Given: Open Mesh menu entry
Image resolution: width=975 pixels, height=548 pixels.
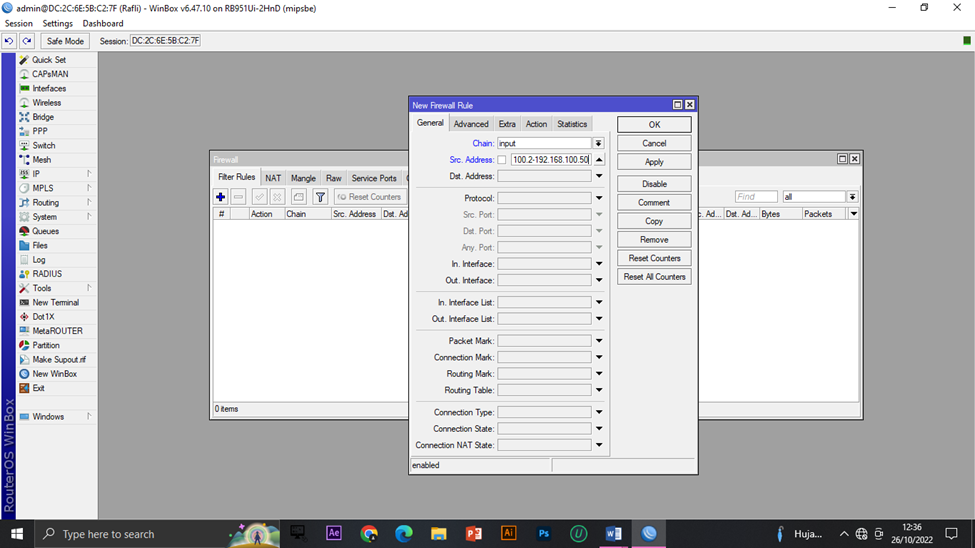Looking at the screenshot, I should pos(42,160).
